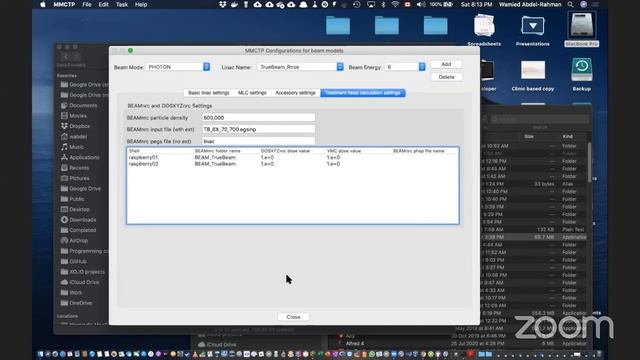This screenshot has height=360, width=640.
Task: Select the raspberry02 shell row
Action: [292, 164]
